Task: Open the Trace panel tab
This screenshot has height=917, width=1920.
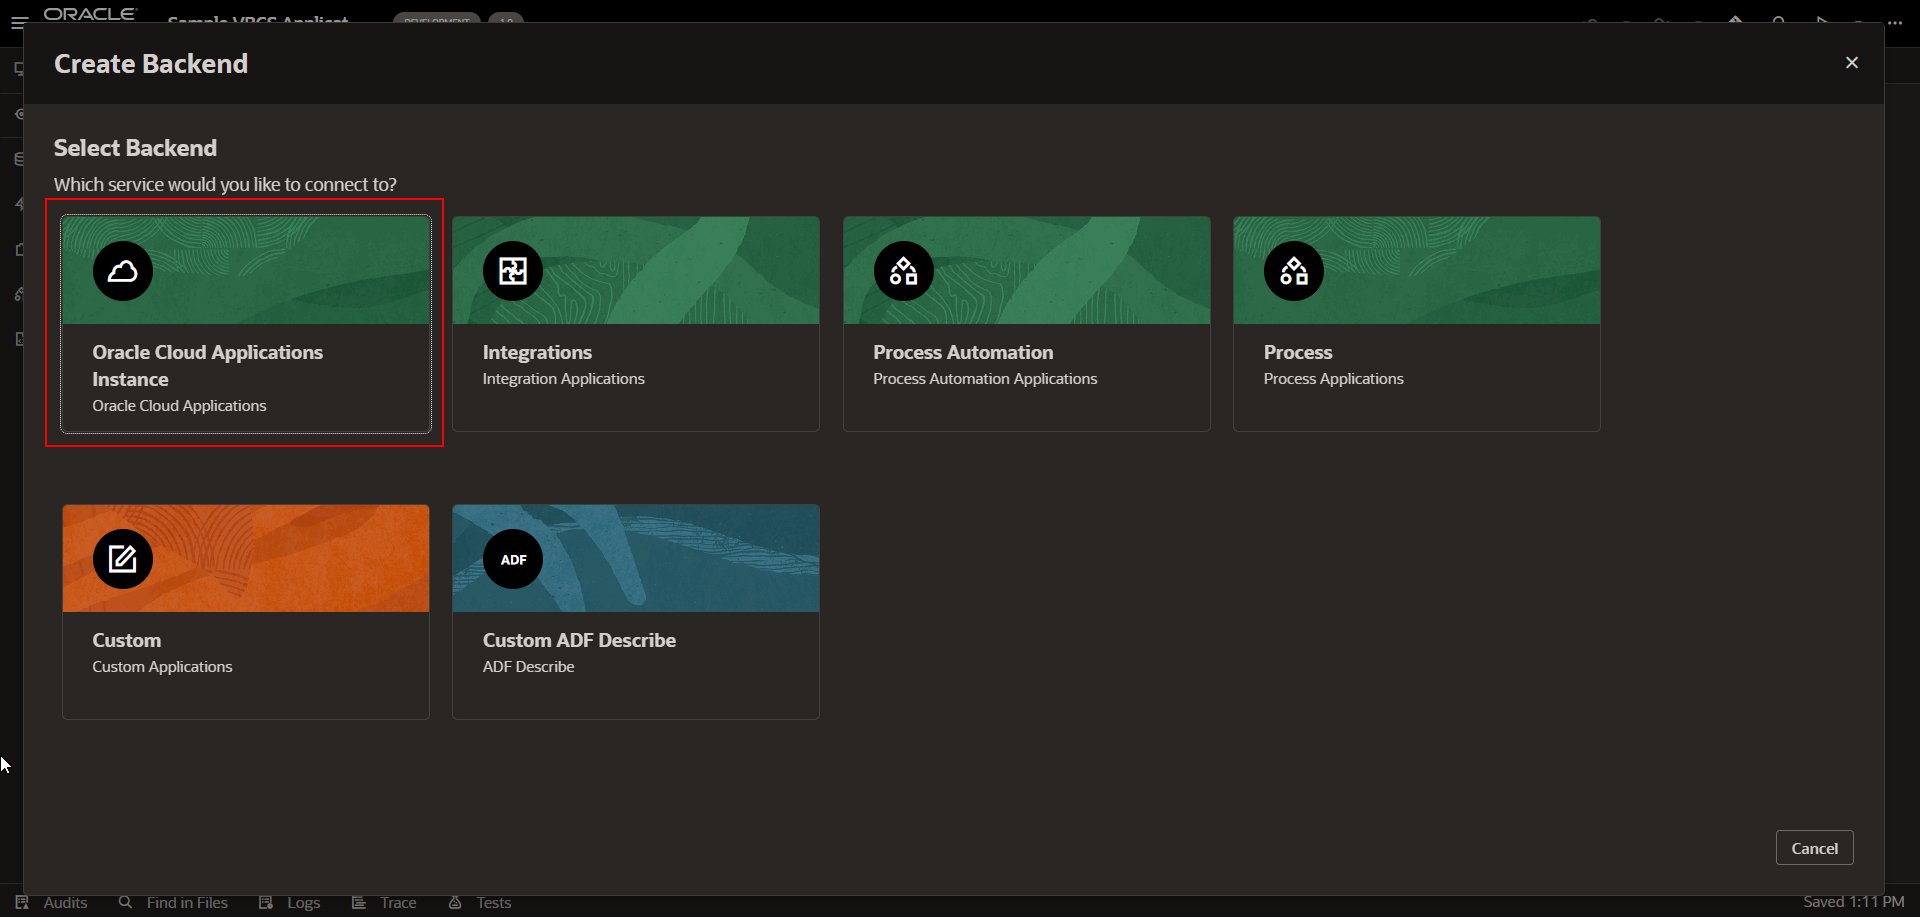Action: [x=384, y=902]
